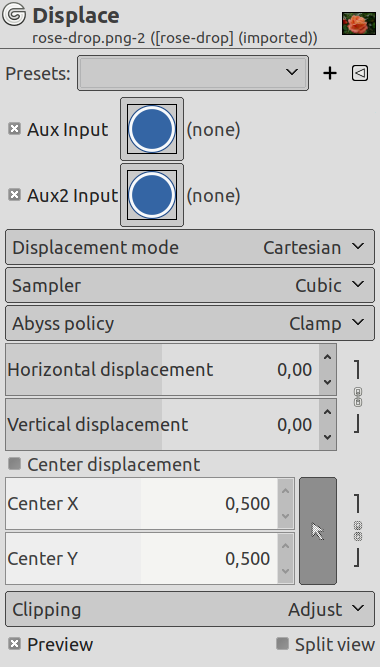Open the Abyss policy Clamp dropdown
Viewport: 380px width, 667px height.
(190, 323)
